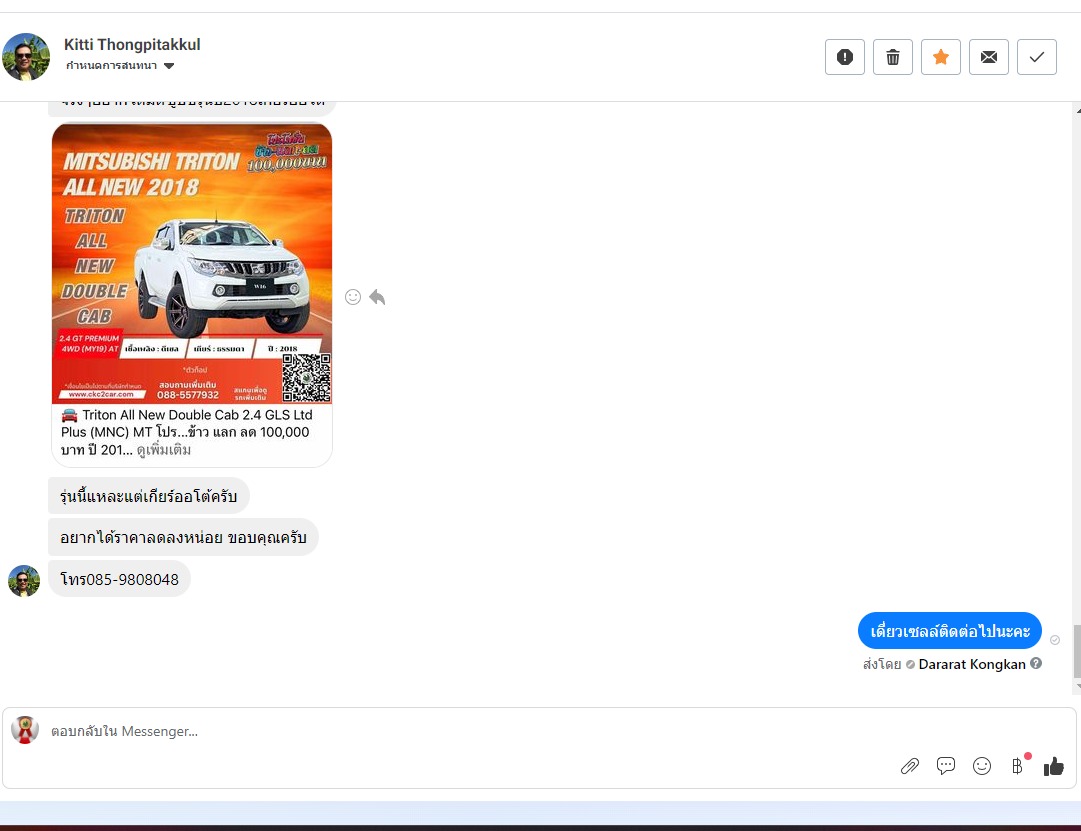Attach a file with paperclip icon
Image resolution: width=1081 pixels, height=831 pixels.
[909, 766]
